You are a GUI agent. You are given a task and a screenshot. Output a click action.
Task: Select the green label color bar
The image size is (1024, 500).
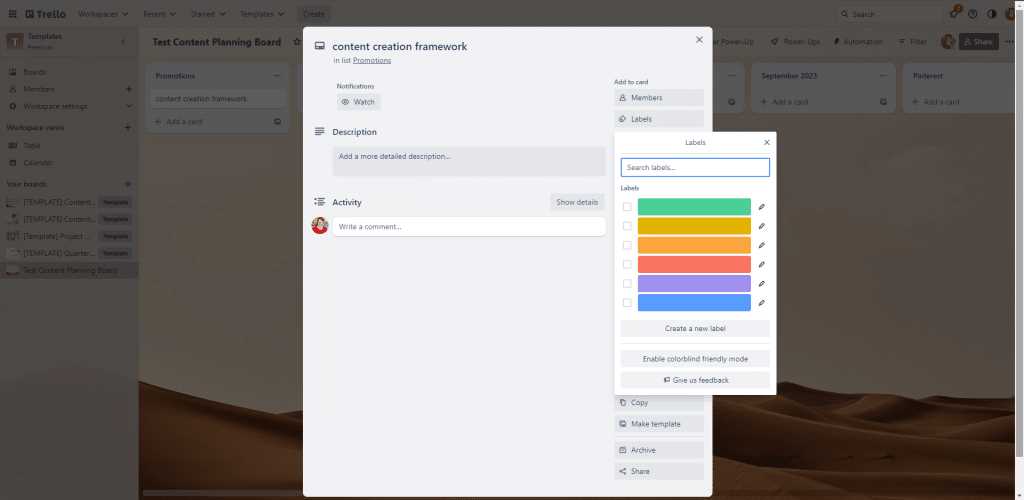(694, 207)
